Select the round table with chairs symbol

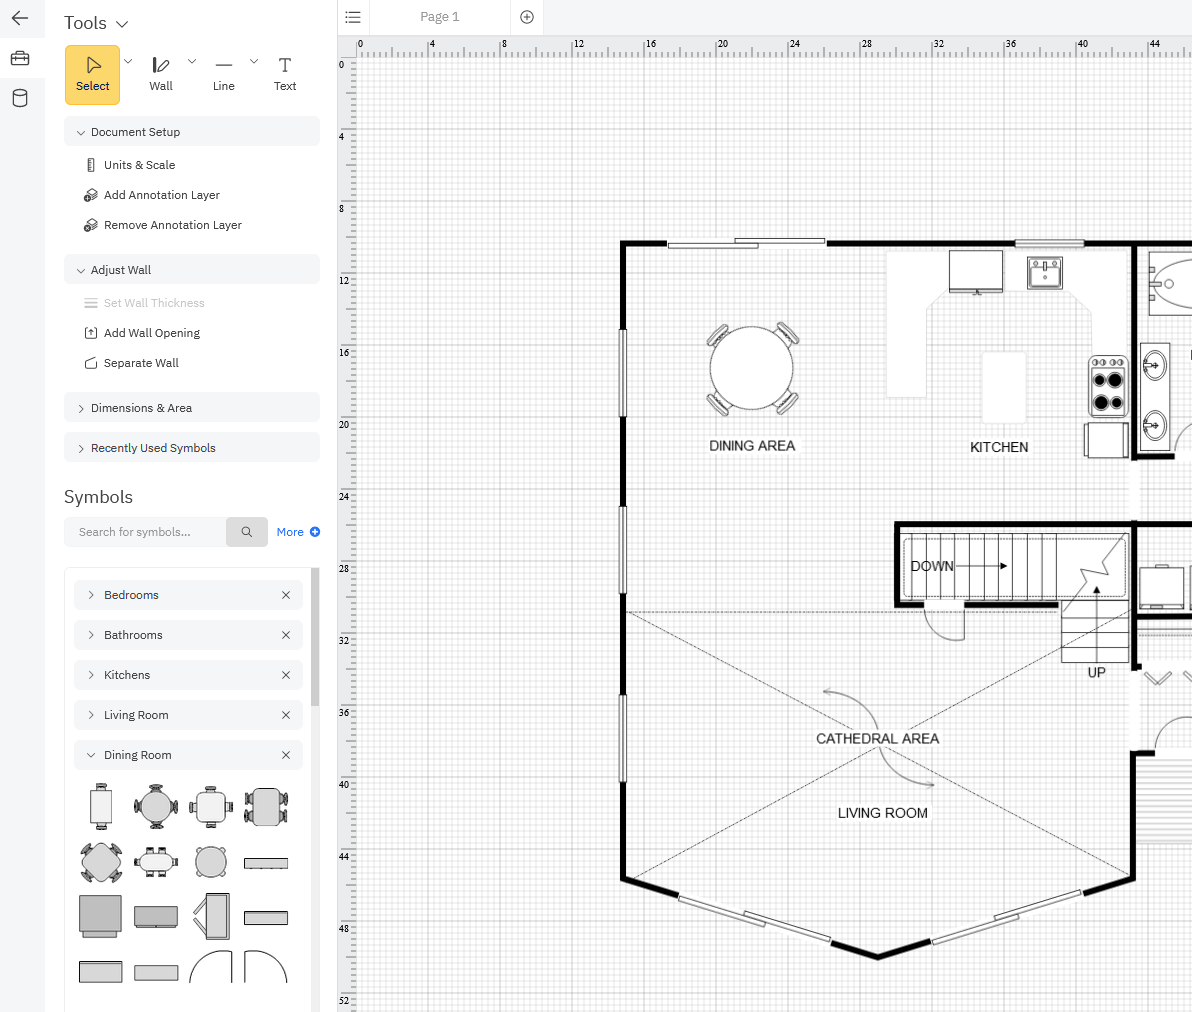156,806
